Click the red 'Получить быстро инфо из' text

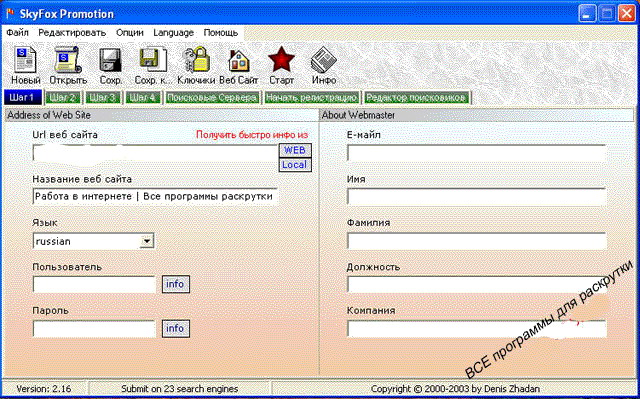coord(252,135)
